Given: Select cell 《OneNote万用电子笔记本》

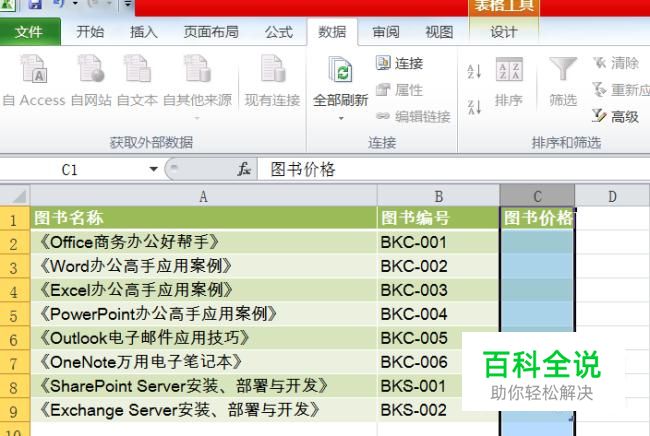Looking at the screenshot, I should pos(203,362).
